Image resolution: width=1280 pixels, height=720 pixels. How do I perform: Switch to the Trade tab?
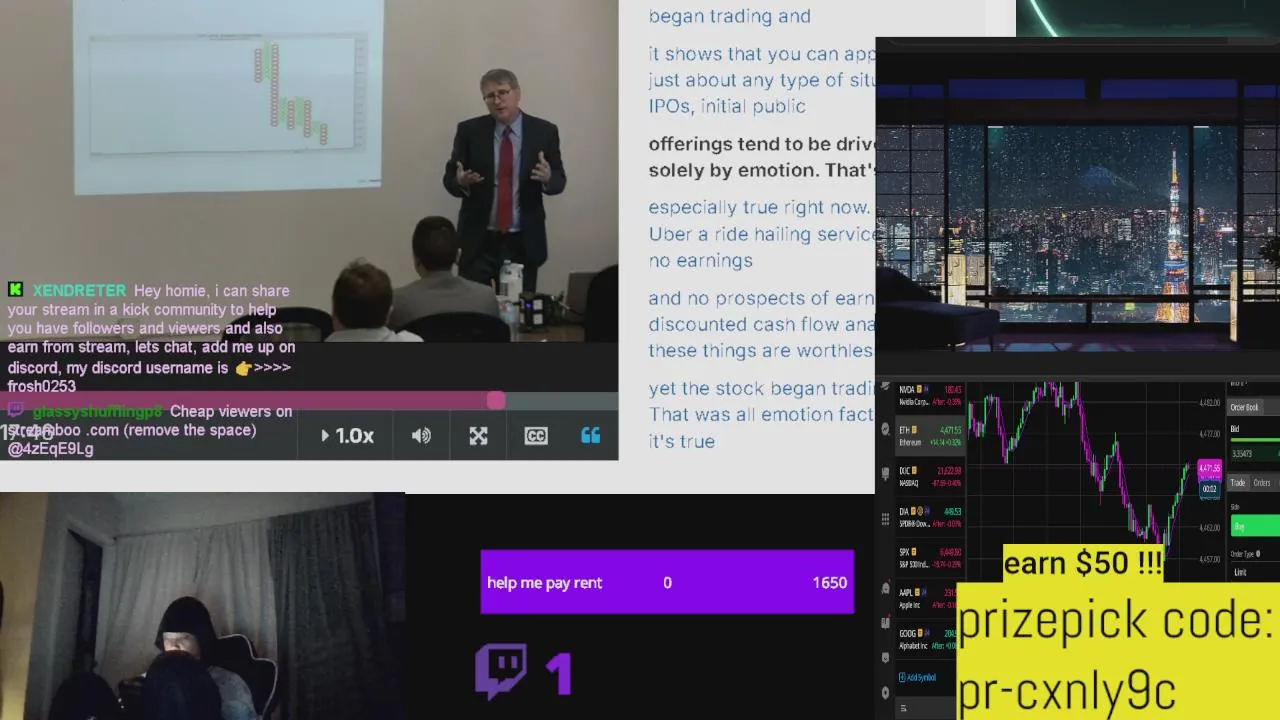[1238, 483]
